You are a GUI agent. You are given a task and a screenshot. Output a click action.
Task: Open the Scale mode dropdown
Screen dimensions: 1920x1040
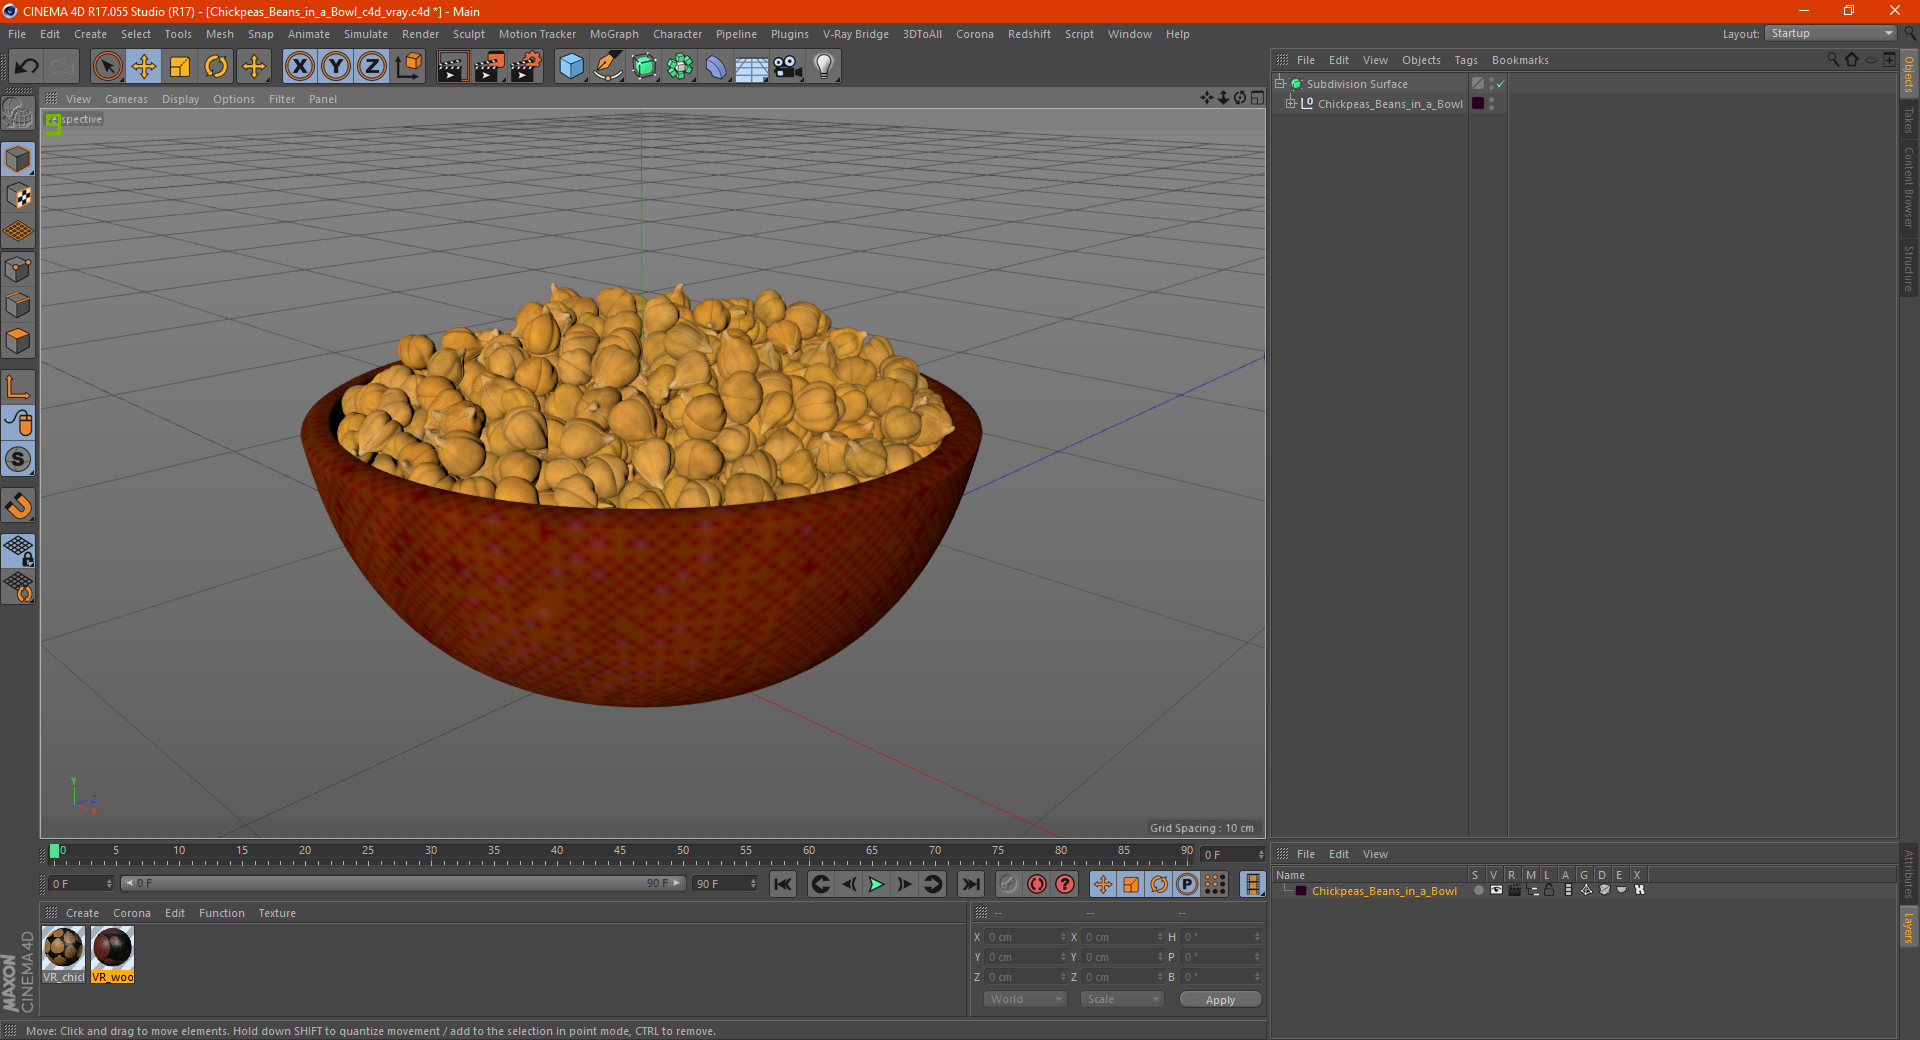point(1122,999)
